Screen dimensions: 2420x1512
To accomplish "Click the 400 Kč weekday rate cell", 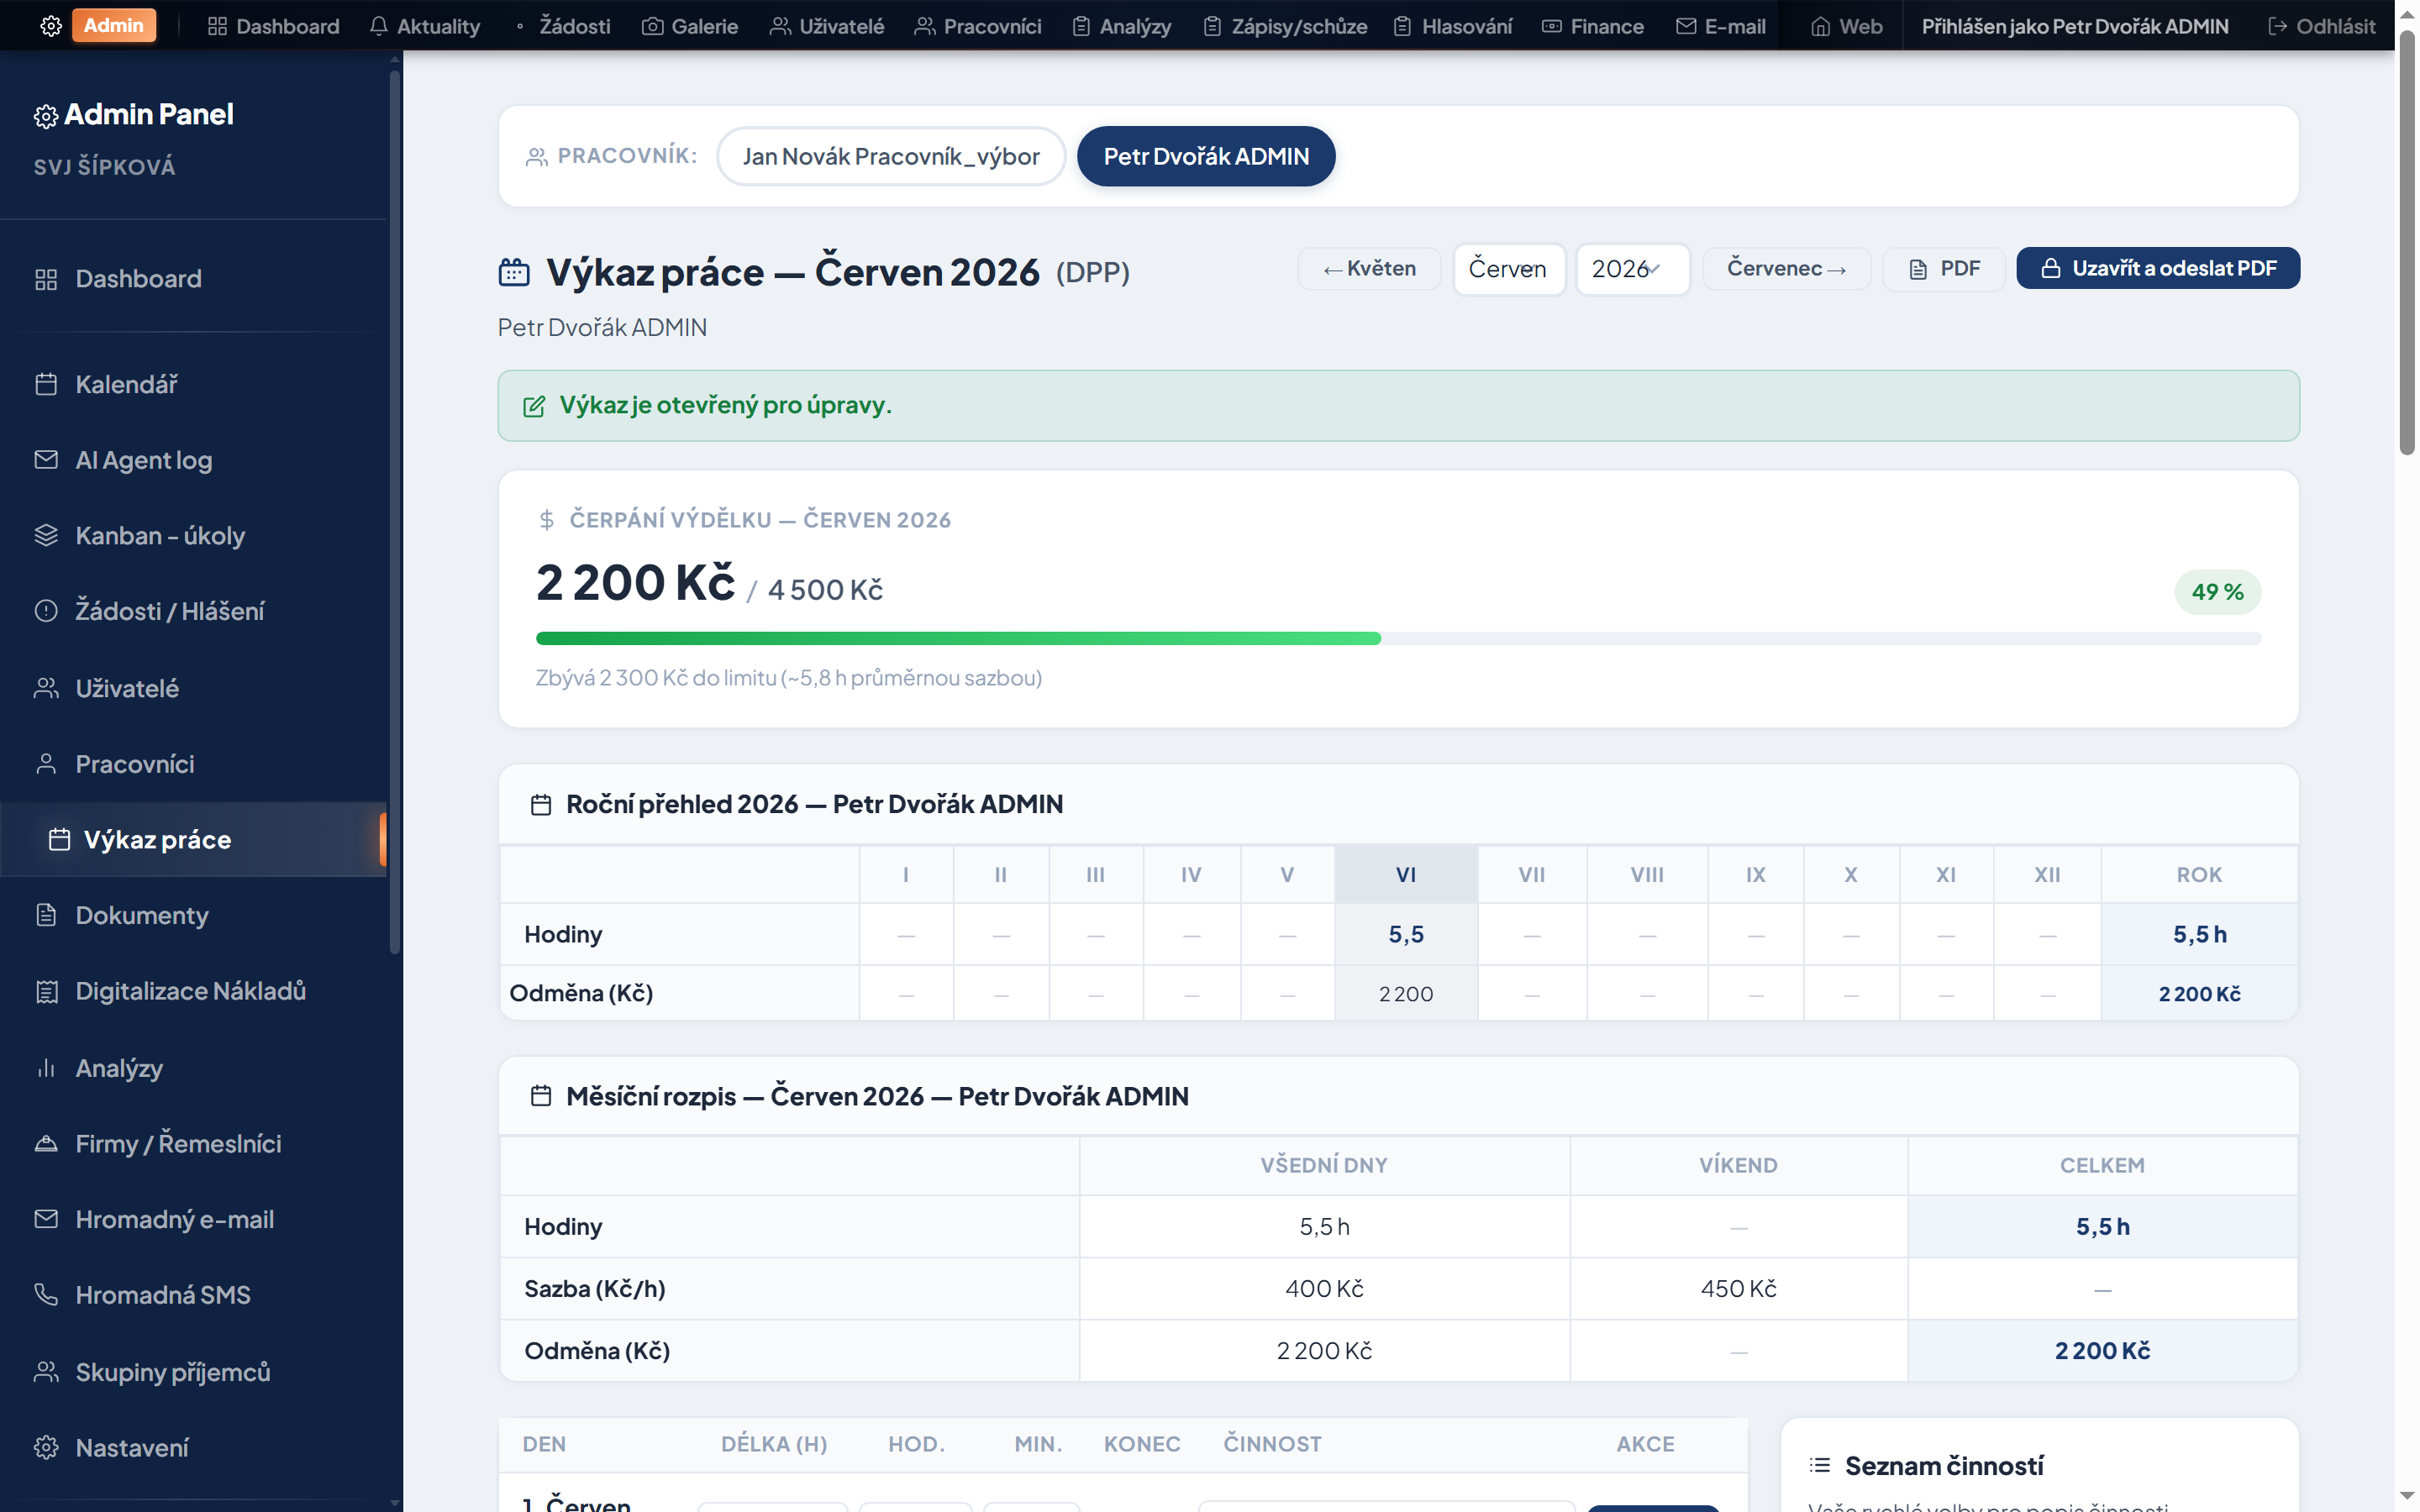I will pyautogui.click(x=1324, y=1289).
